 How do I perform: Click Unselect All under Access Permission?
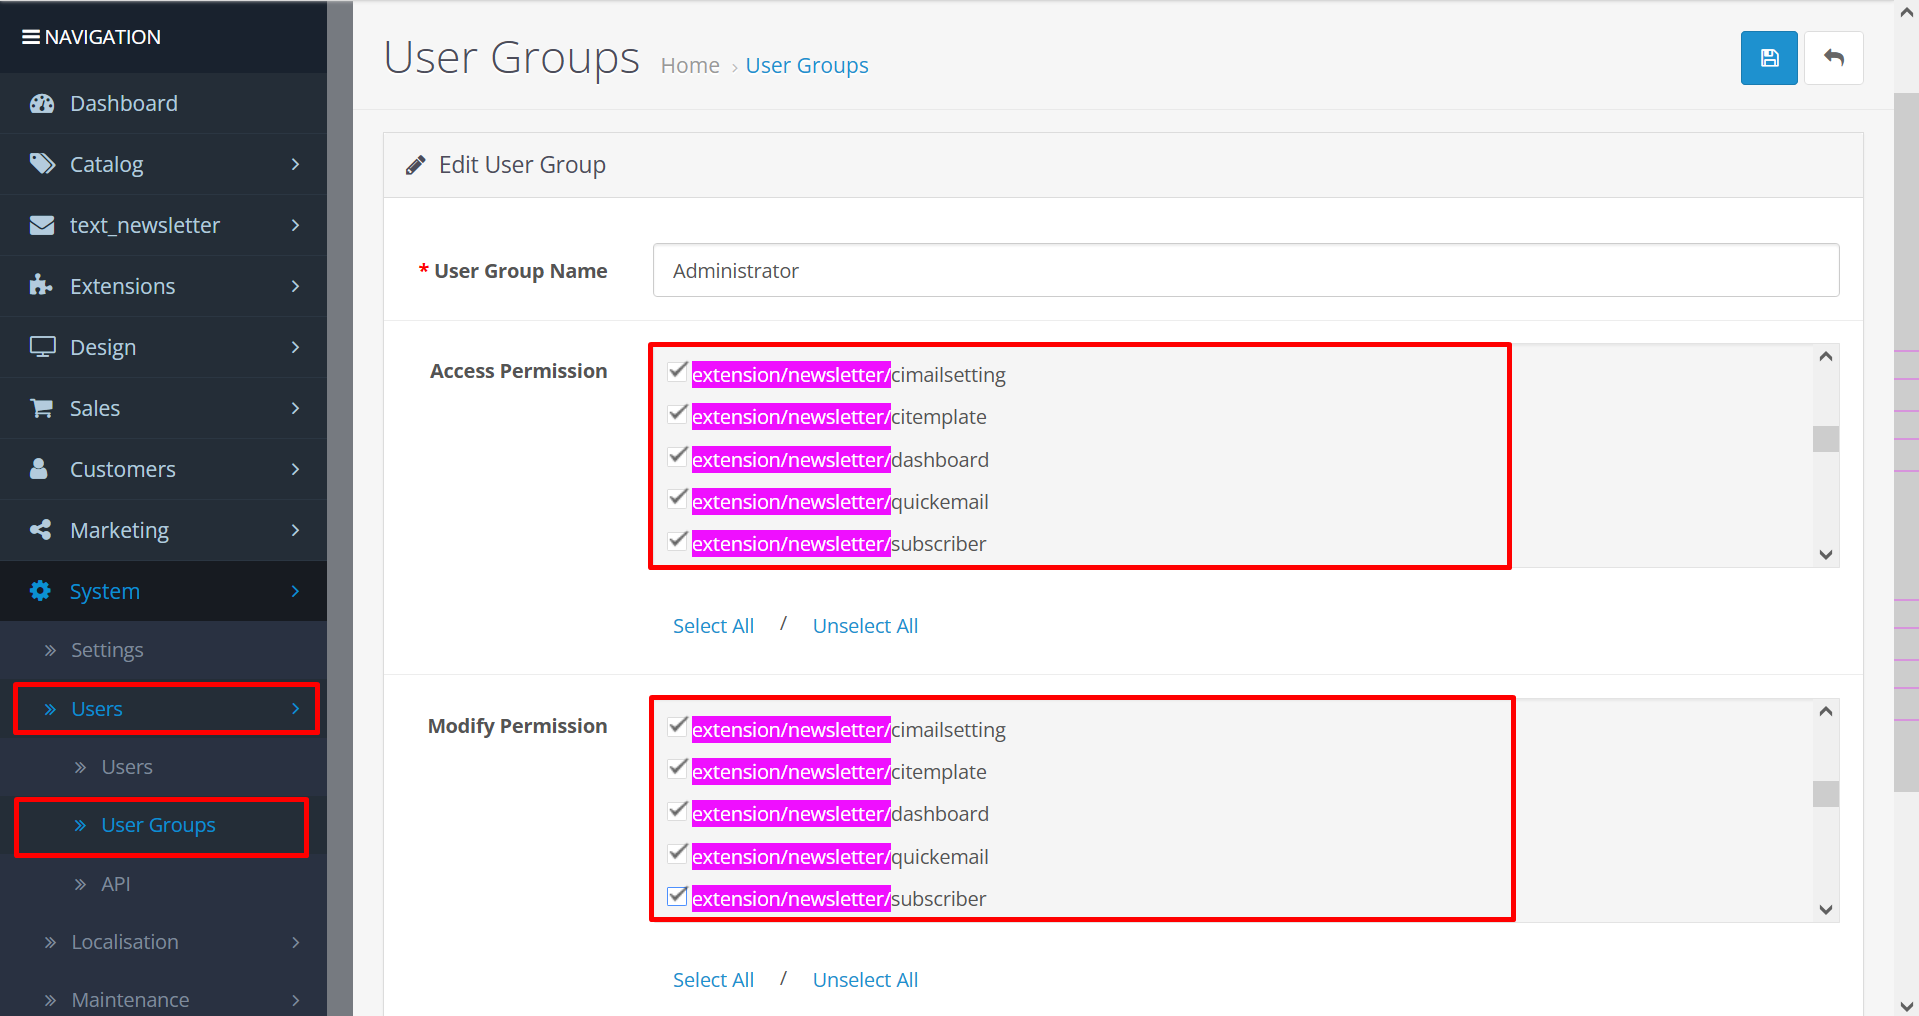pos(865,626)
